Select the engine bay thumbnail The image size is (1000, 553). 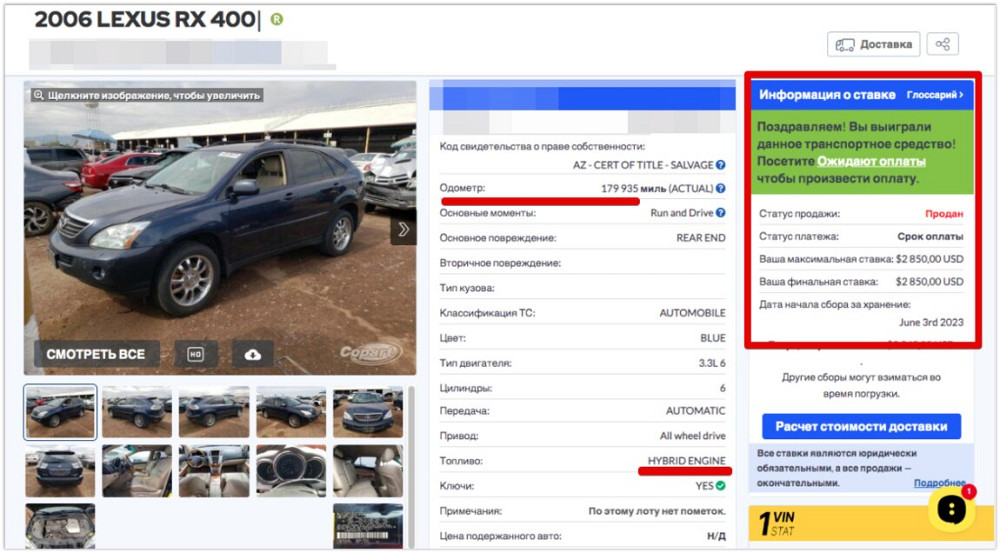(60, 527)
